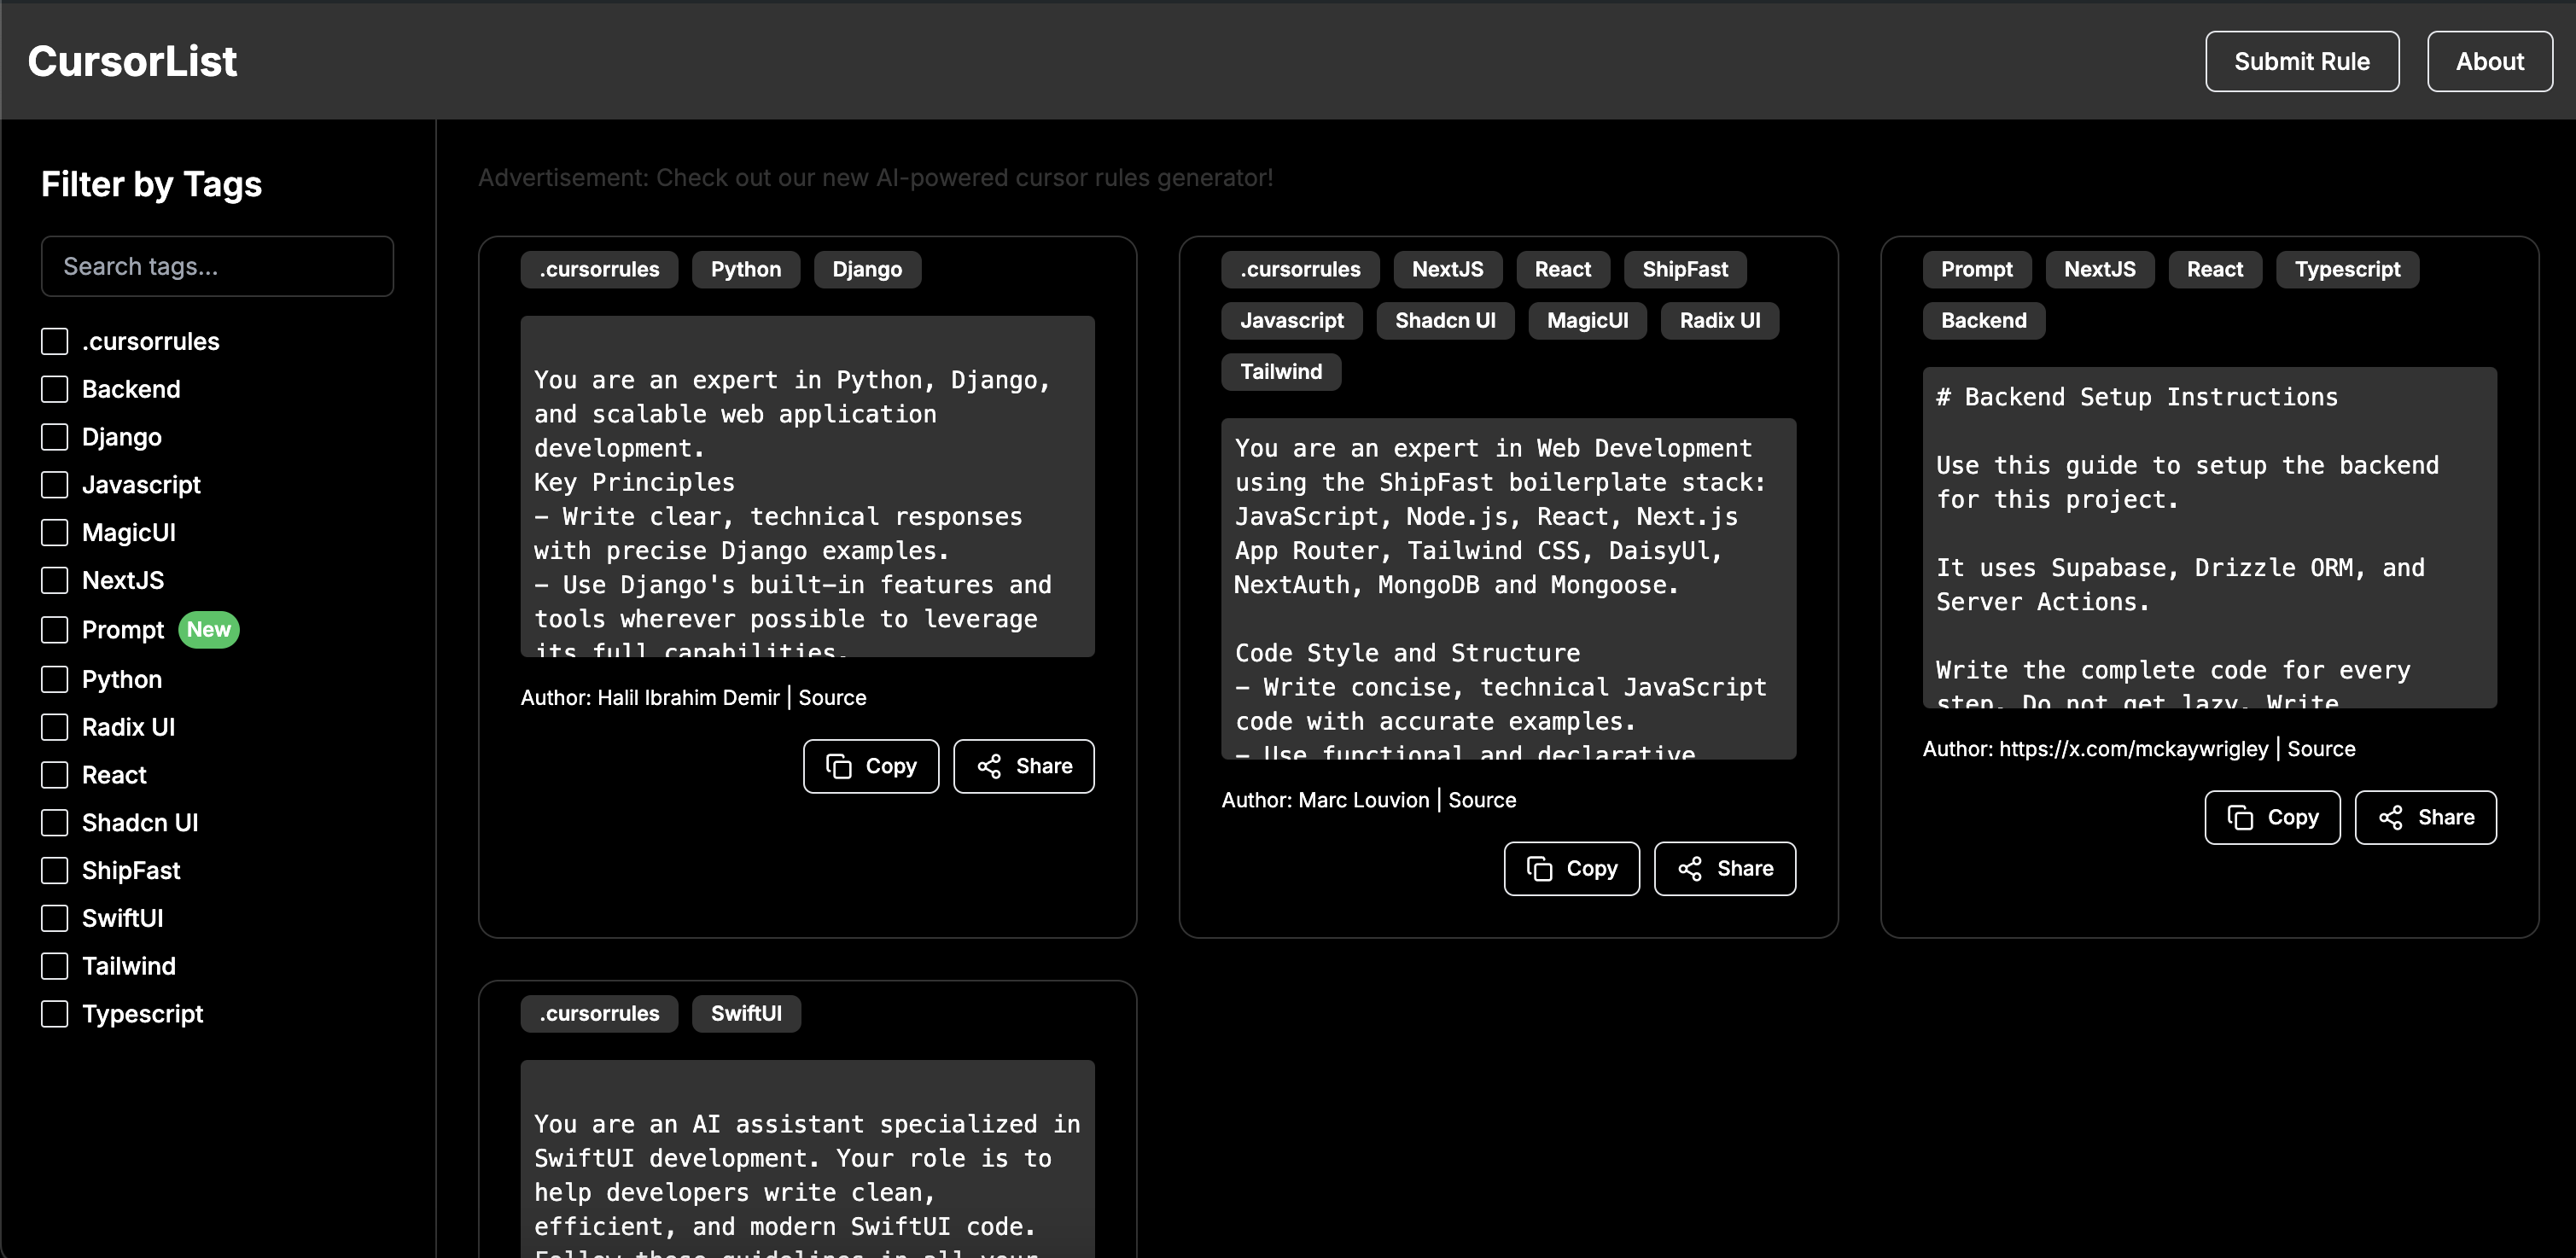
Task: Tick the Typescript filter checkbox
Action: click(55, 1014)
